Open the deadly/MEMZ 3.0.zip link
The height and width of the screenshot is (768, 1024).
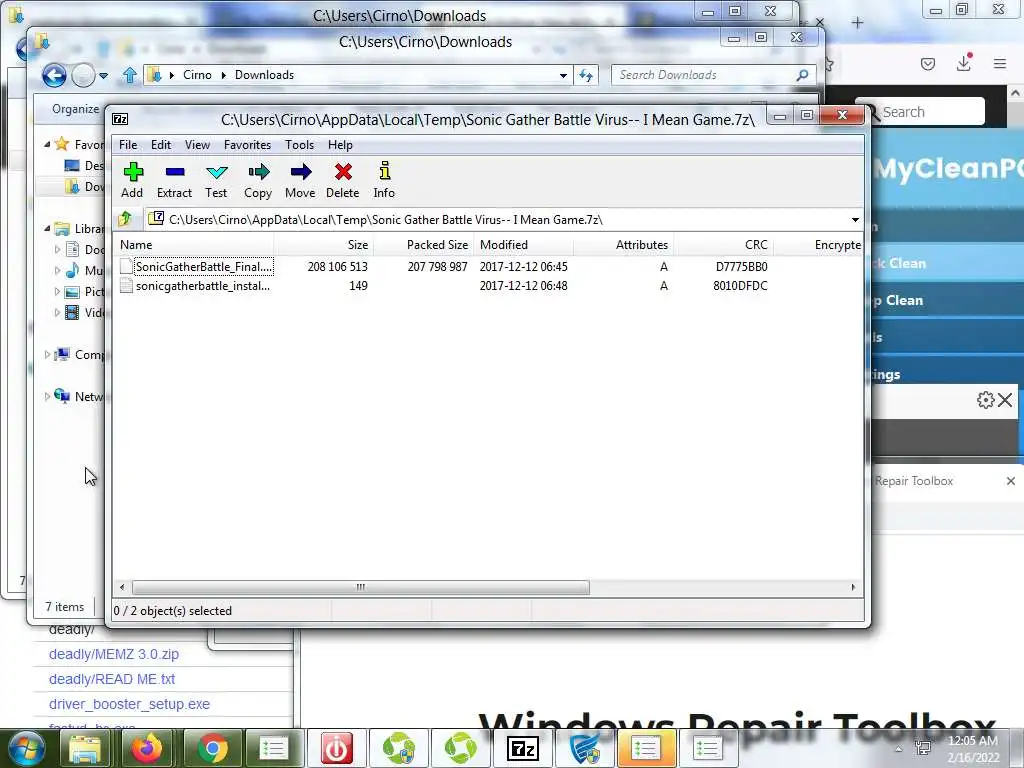(114, 654)
